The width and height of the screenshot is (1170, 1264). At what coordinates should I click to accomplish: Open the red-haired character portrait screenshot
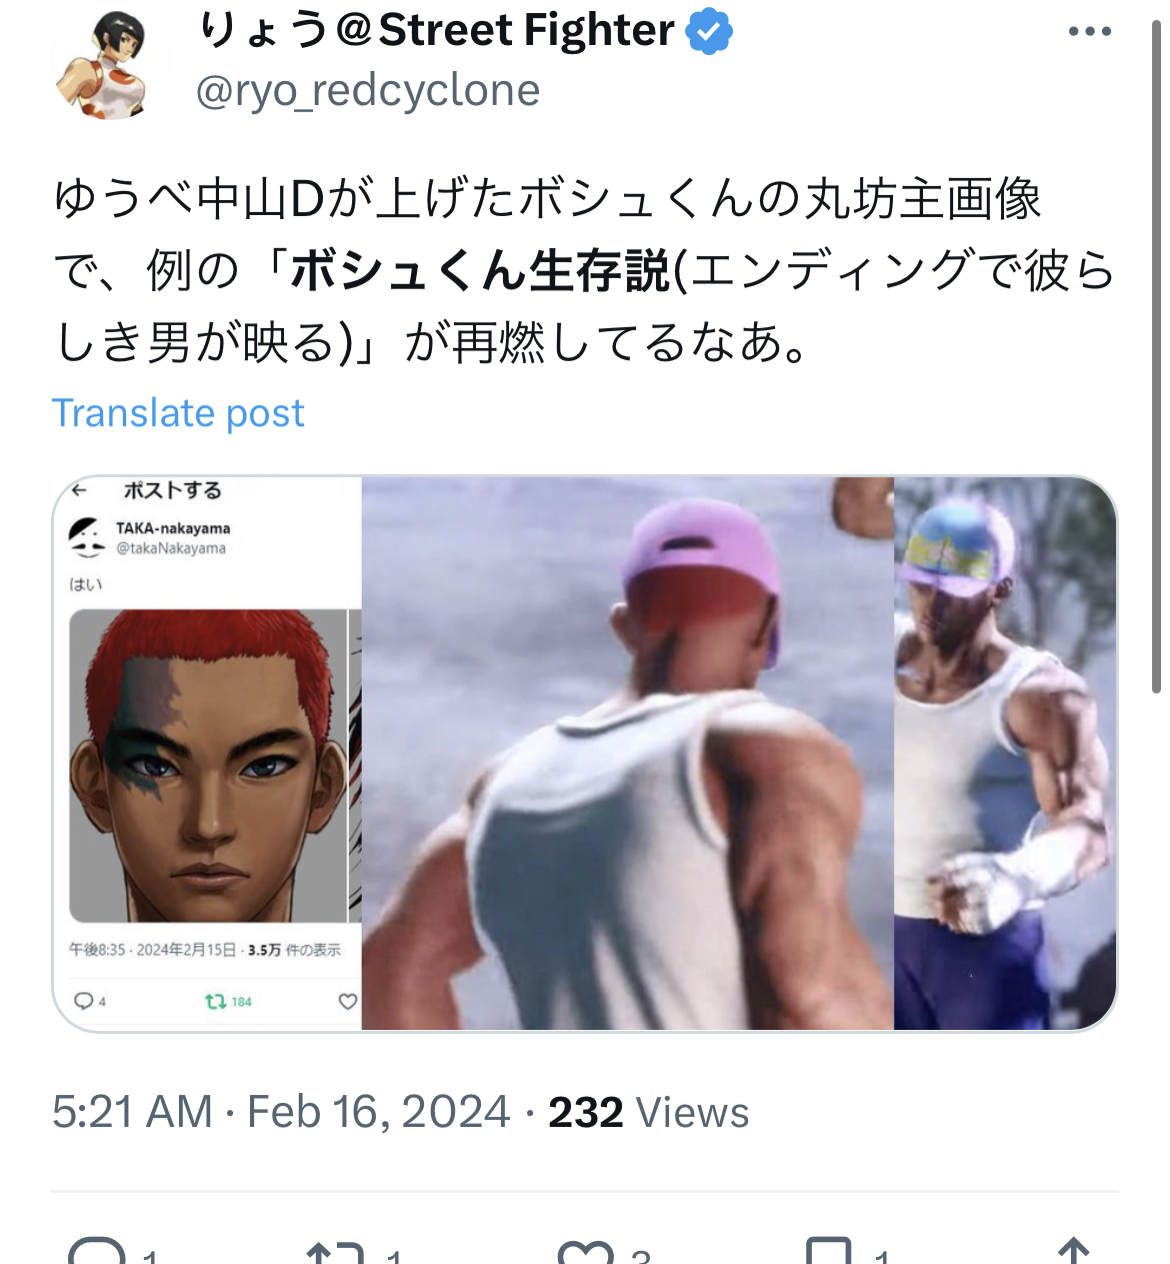pyautogui.click(x=207, y=753)
